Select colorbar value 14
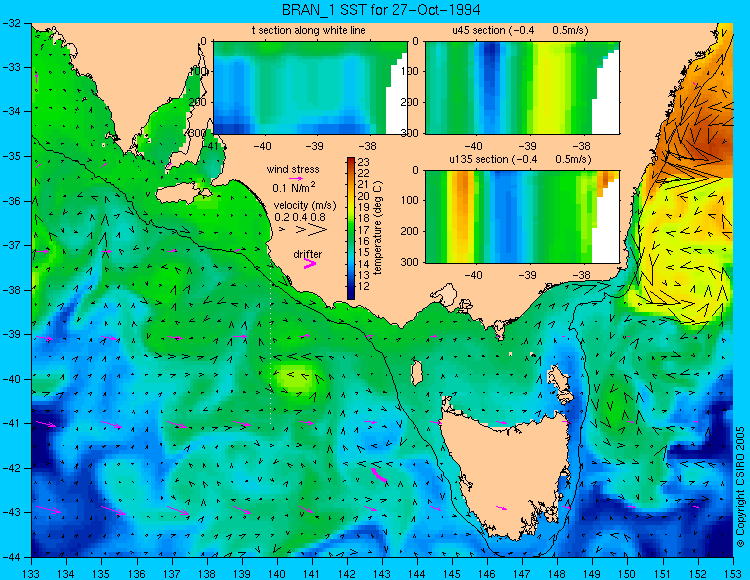 364,264
